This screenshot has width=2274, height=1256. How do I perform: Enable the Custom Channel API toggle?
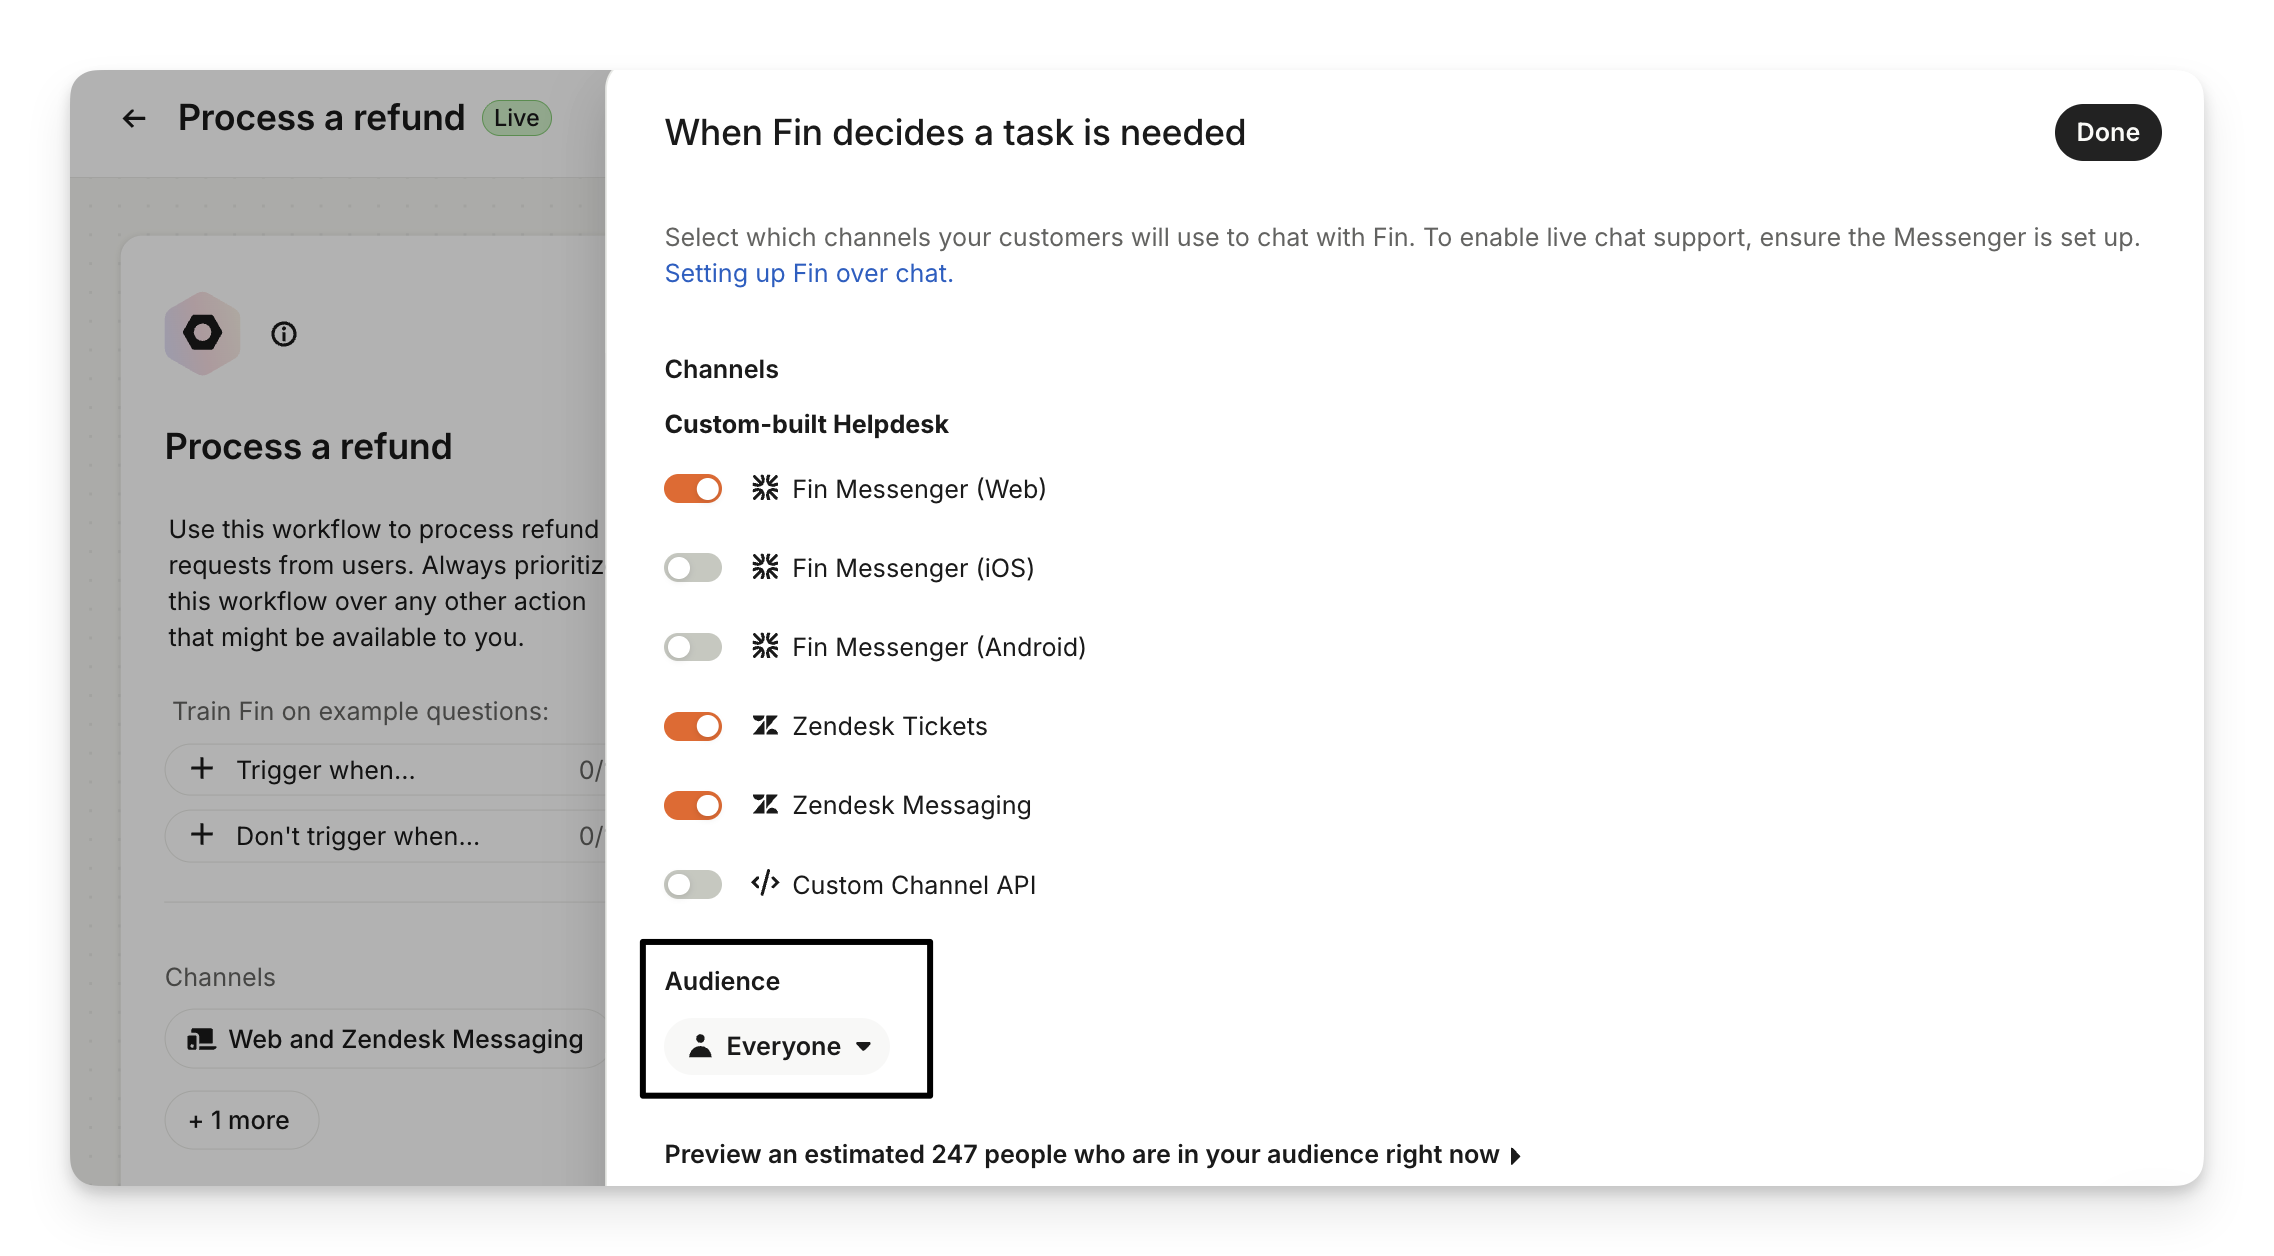(693, 884)
